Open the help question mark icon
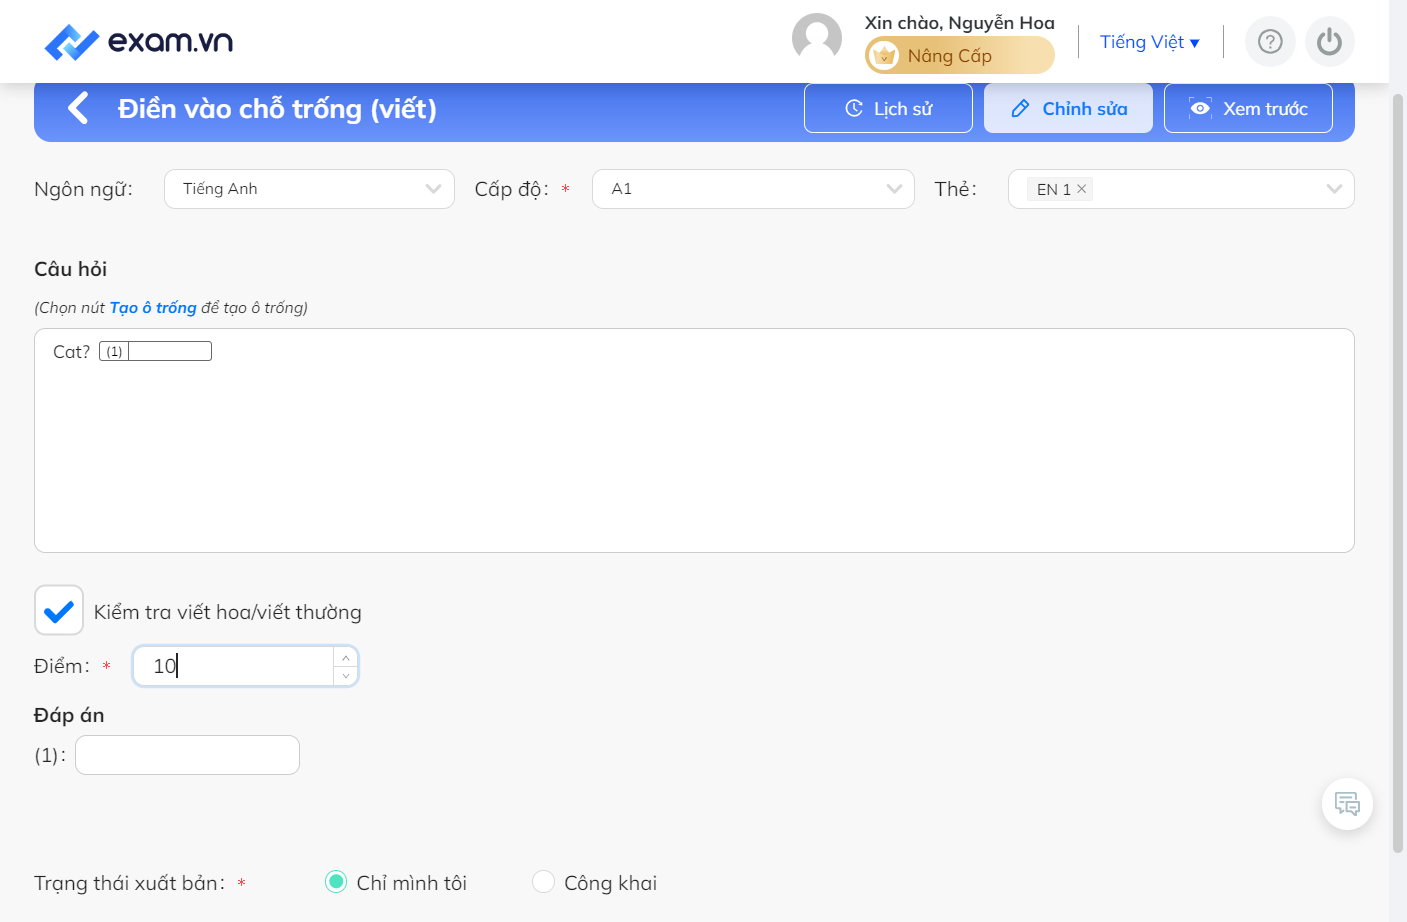 1270,42
